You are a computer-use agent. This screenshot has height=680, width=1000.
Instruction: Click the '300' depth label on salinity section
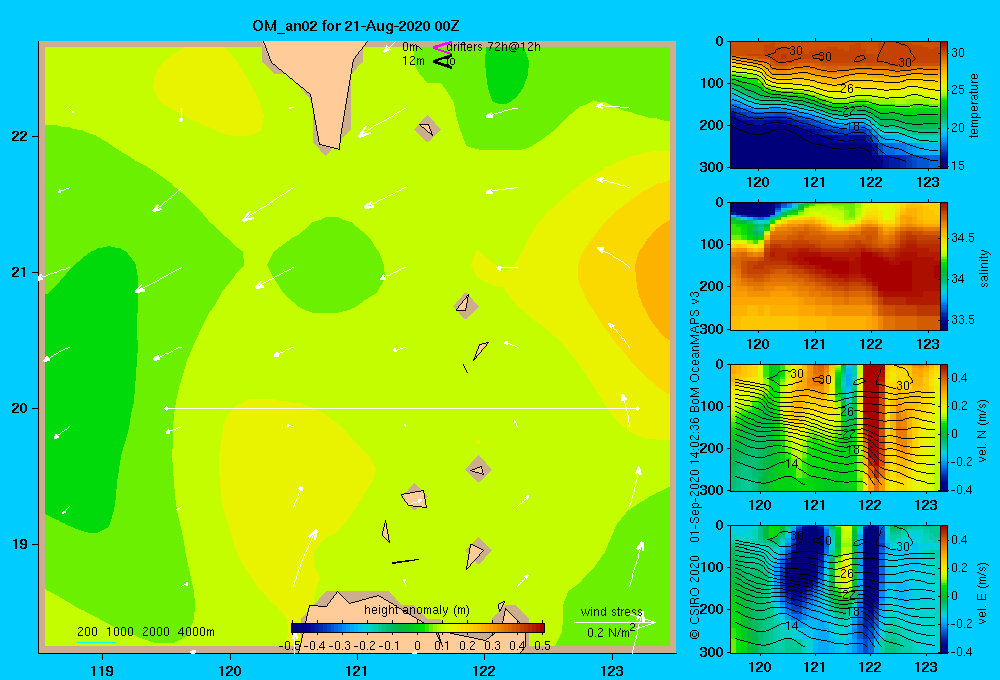tap(712, 329)
